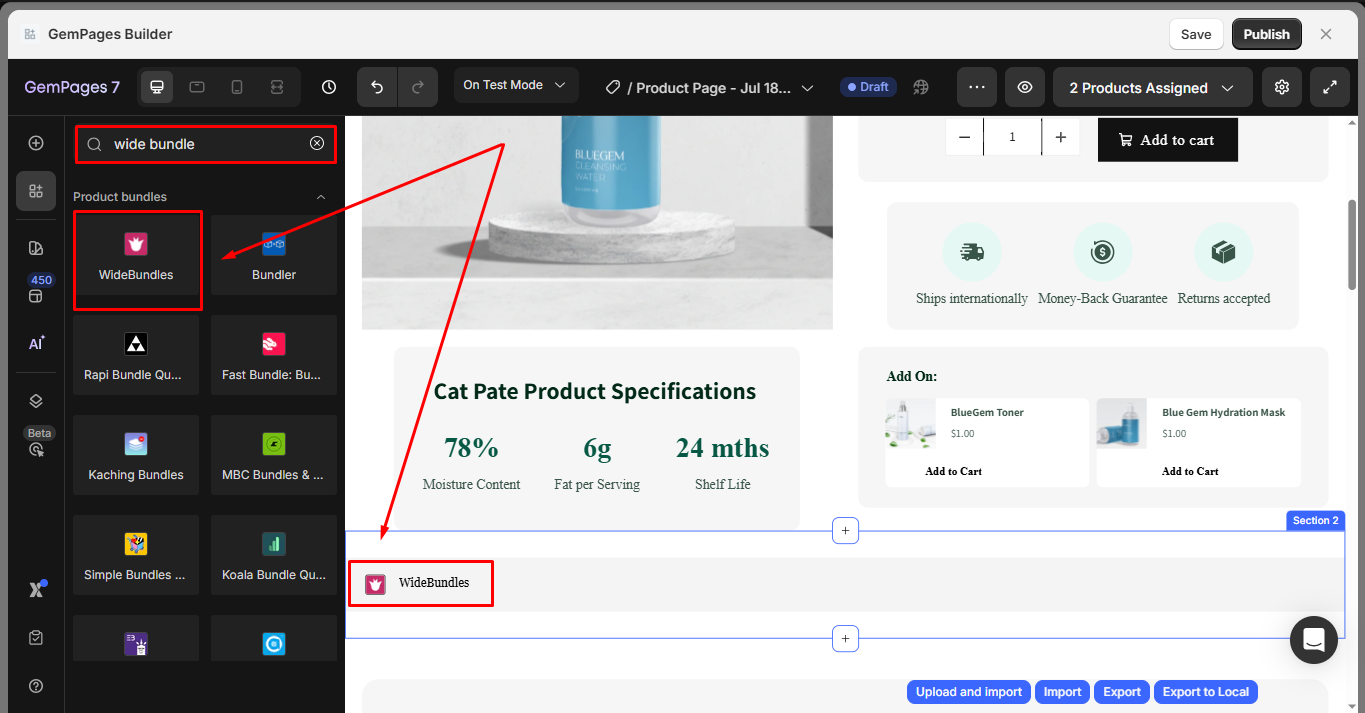This screenshot has width=1365, height=713.
Task: Click the black Add to cart button
Action: pyautogui.click(x=1167, y=140)
